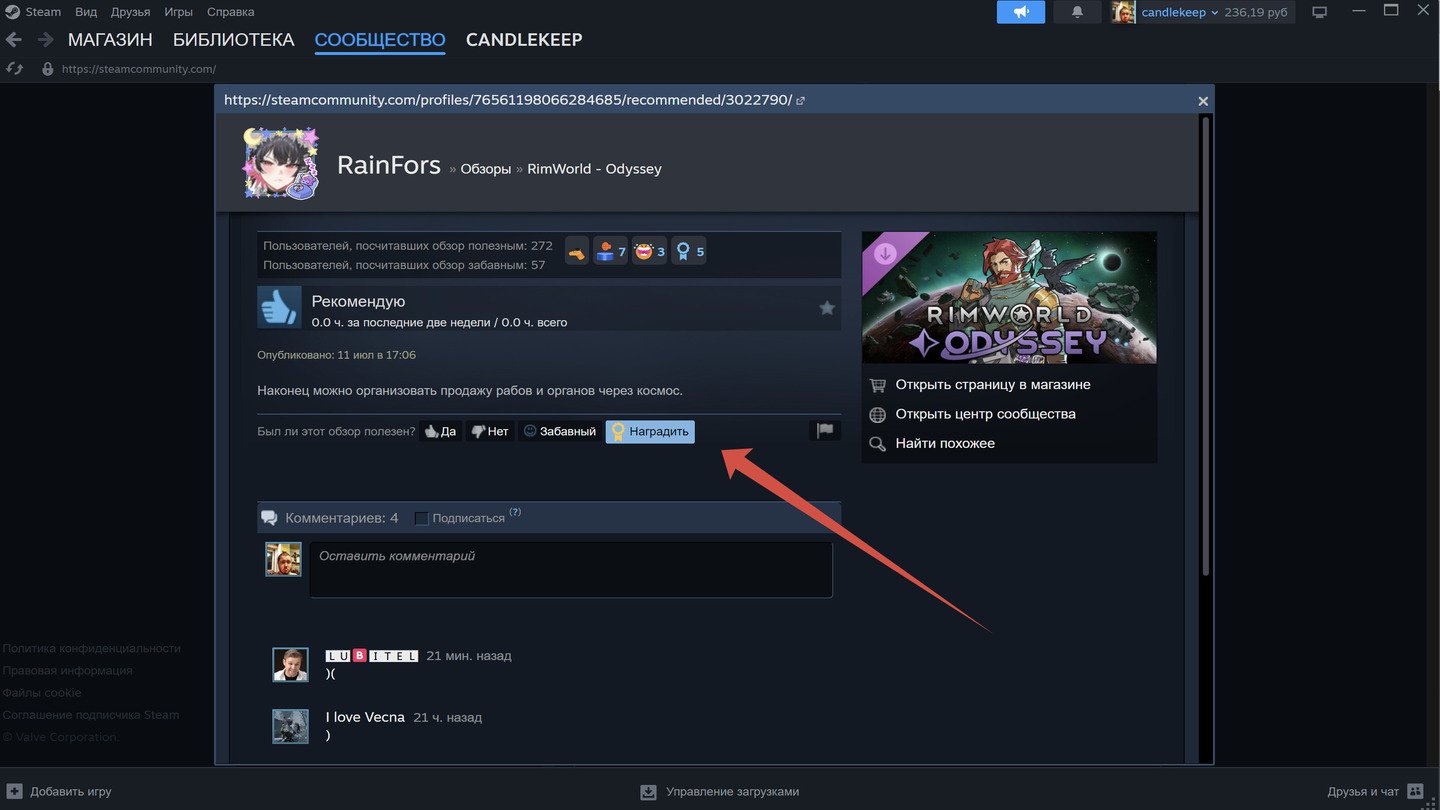The image size is (1440, 810).
Task: Open the Справка menu
Action: pos(230,12)
